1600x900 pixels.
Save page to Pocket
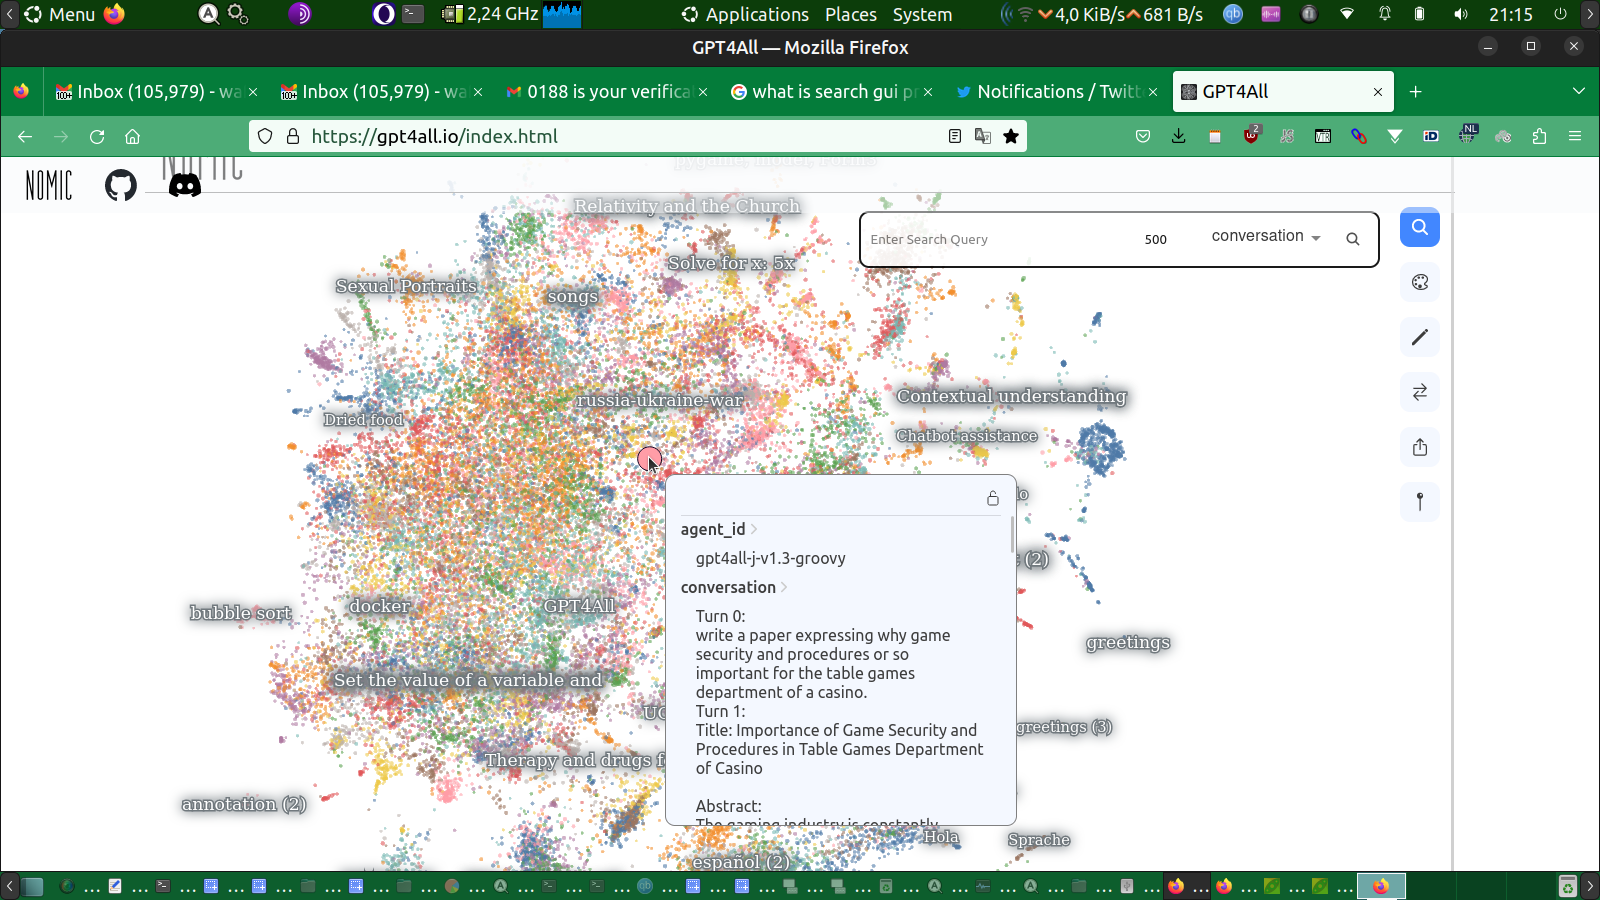click(x=1143, y=136)
